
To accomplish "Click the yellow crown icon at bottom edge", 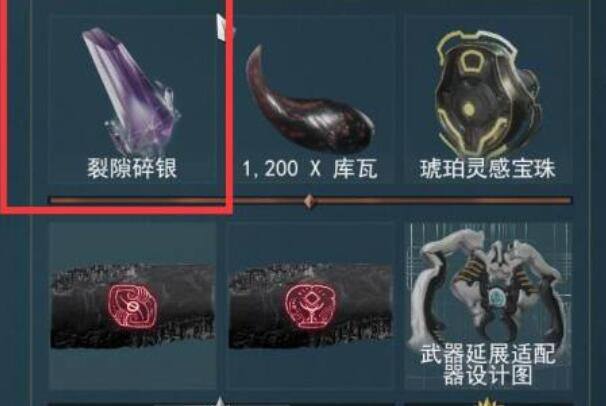I will click(x=486, y=402).
